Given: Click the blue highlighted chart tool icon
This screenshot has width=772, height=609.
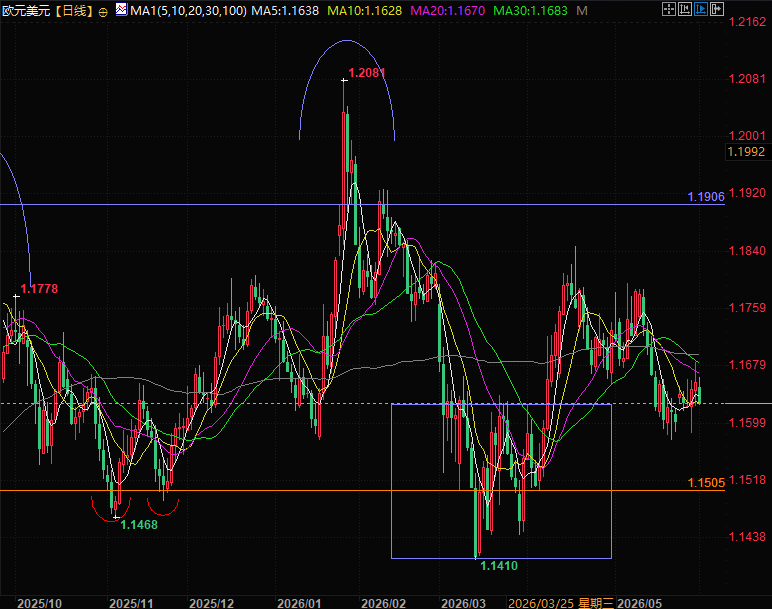Looking at the screenshot, I should tap(701, 9).
